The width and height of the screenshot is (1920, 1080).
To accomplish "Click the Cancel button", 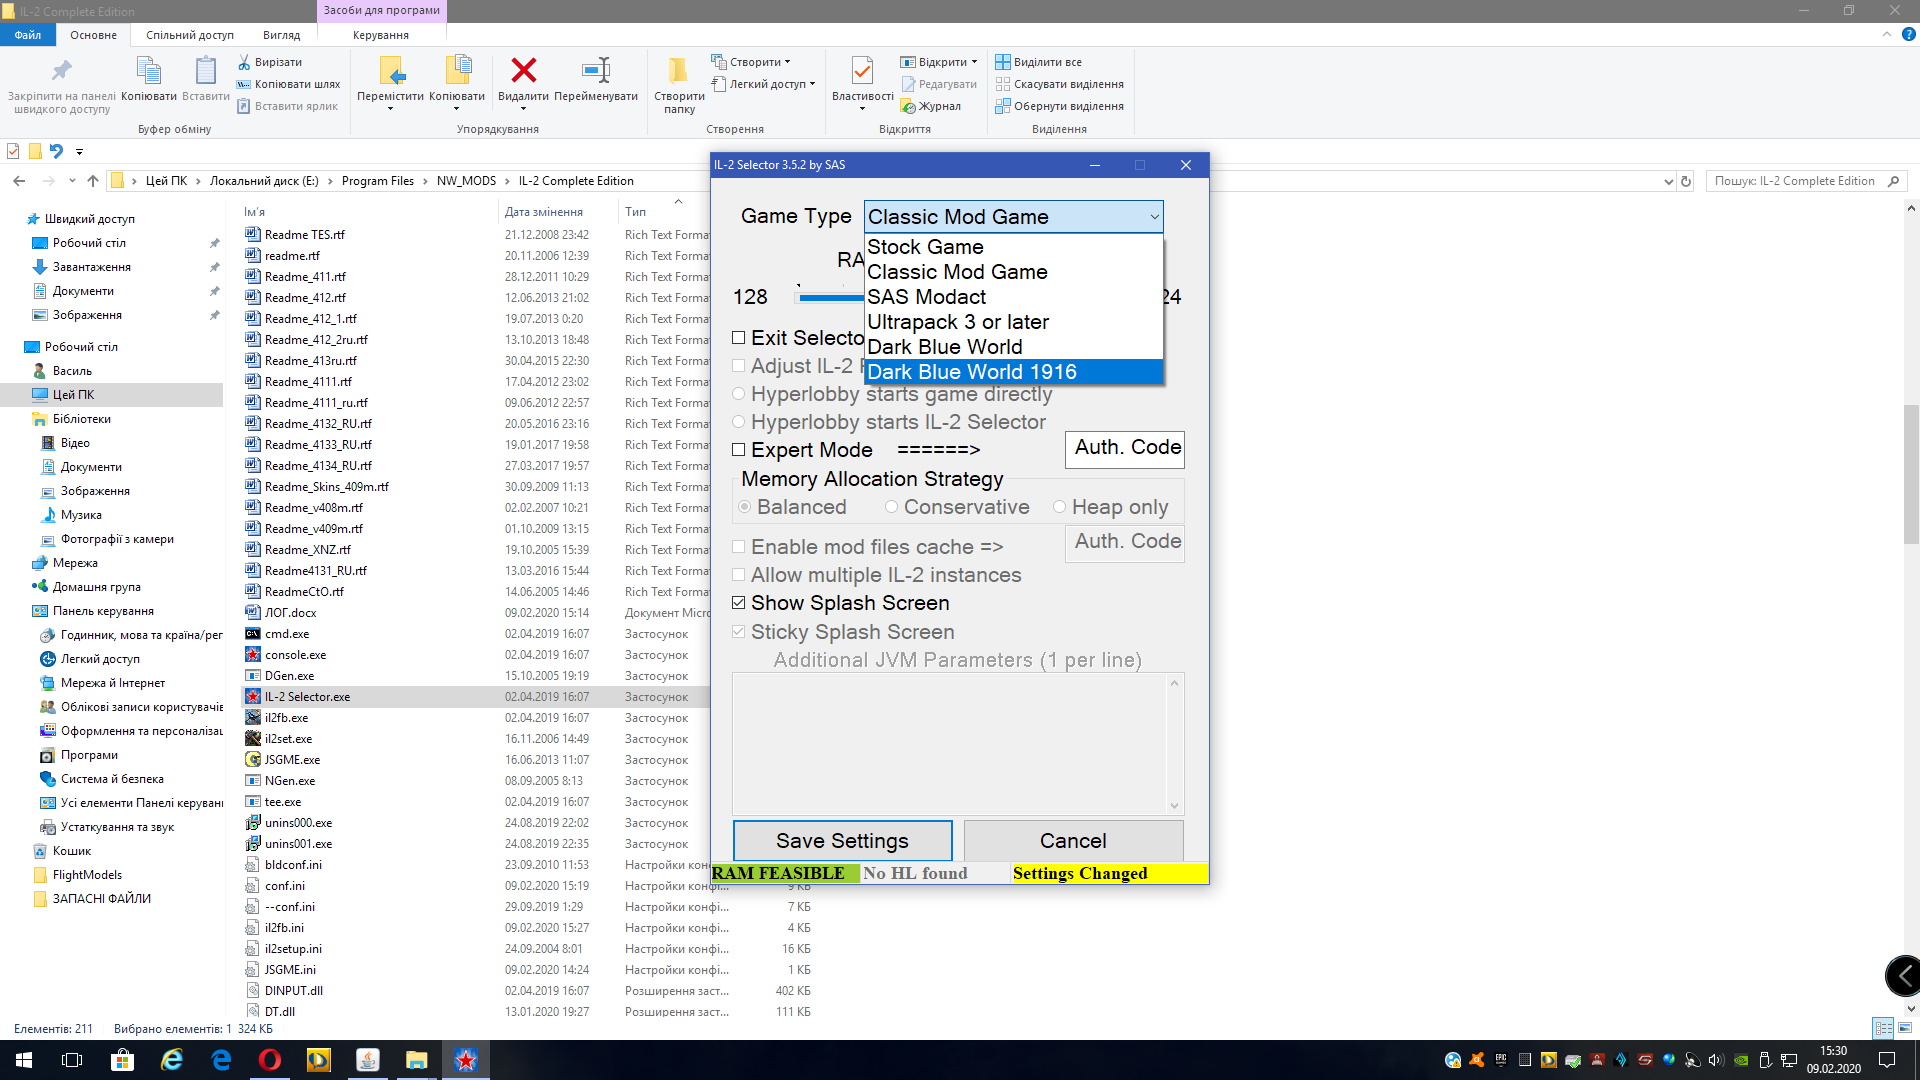I will (x=1073, y=841).
